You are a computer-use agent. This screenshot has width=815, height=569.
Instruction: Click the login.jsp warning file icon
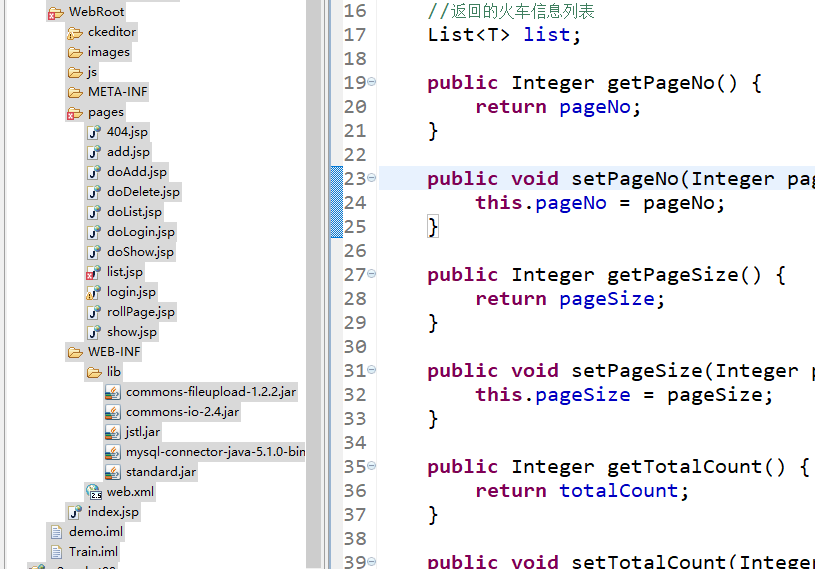[94, 292]
